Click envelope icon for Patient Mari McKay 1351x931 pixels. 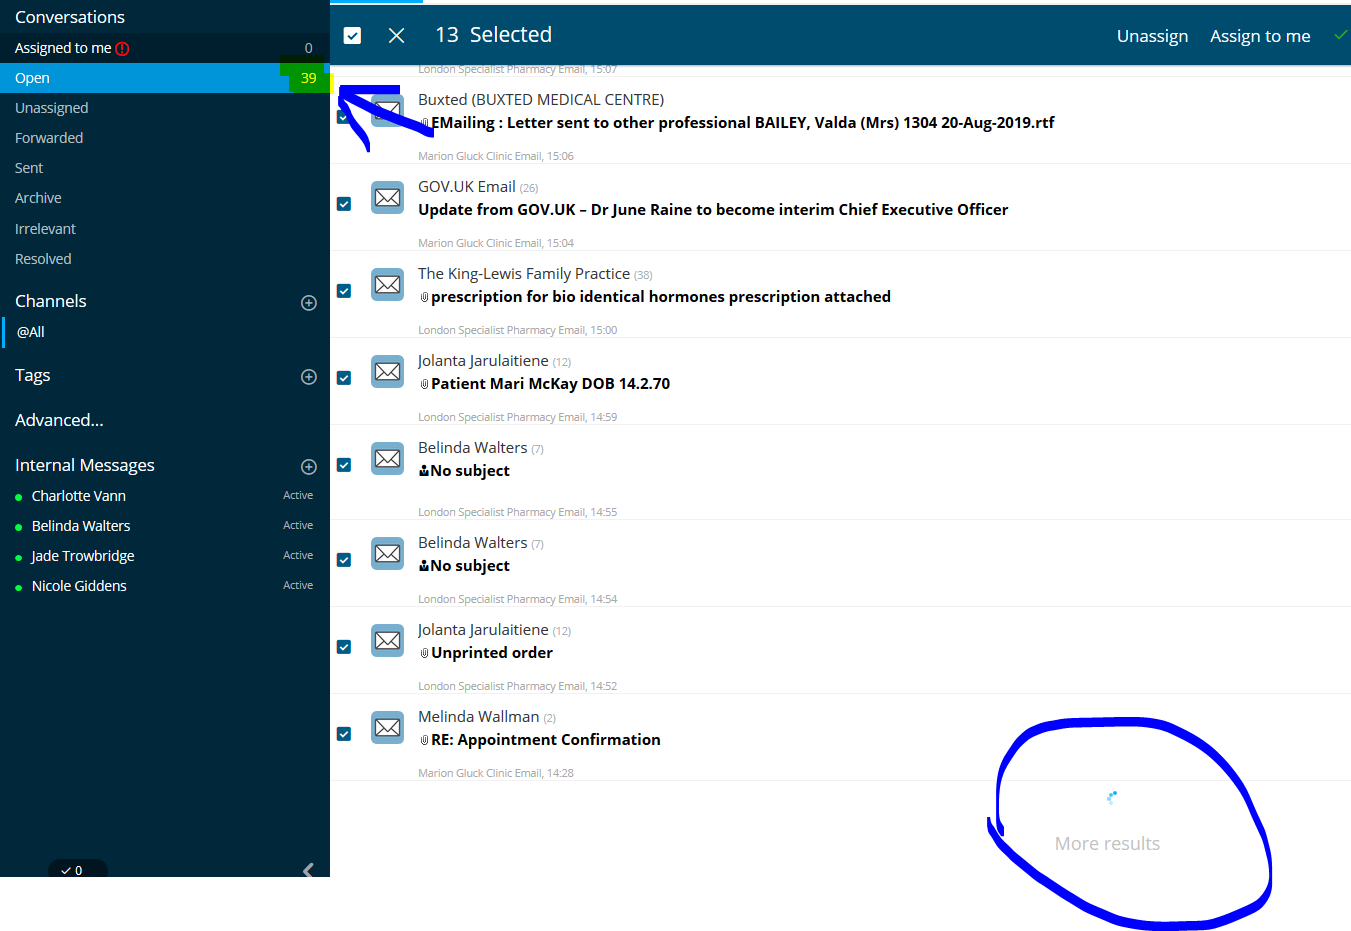click(388, 372)
